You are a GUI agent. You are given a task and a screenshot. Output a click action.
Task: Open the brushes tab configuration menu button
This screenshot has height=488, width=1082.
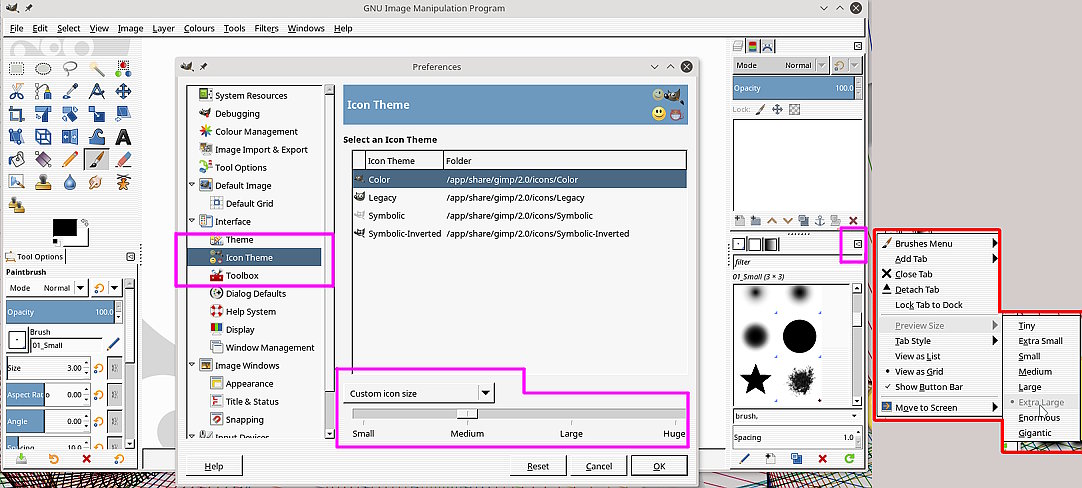tap(858, 244)
